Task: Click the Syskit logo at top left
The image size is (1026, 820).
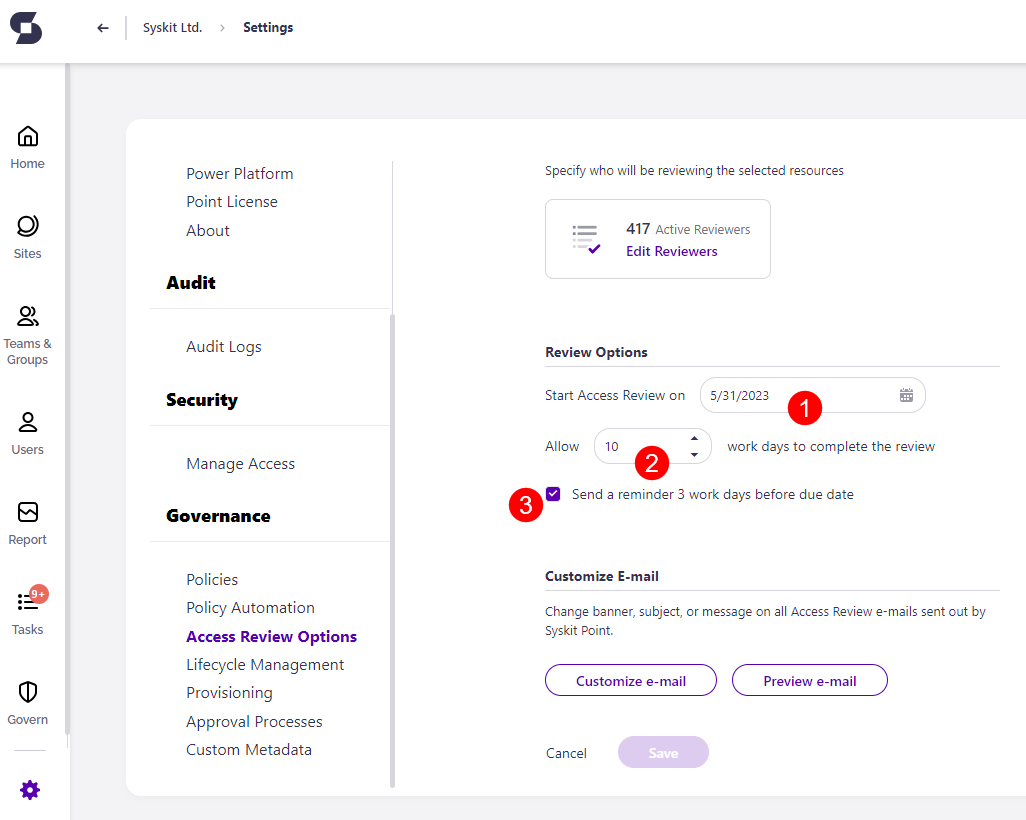Action: [x=26, y=28]
